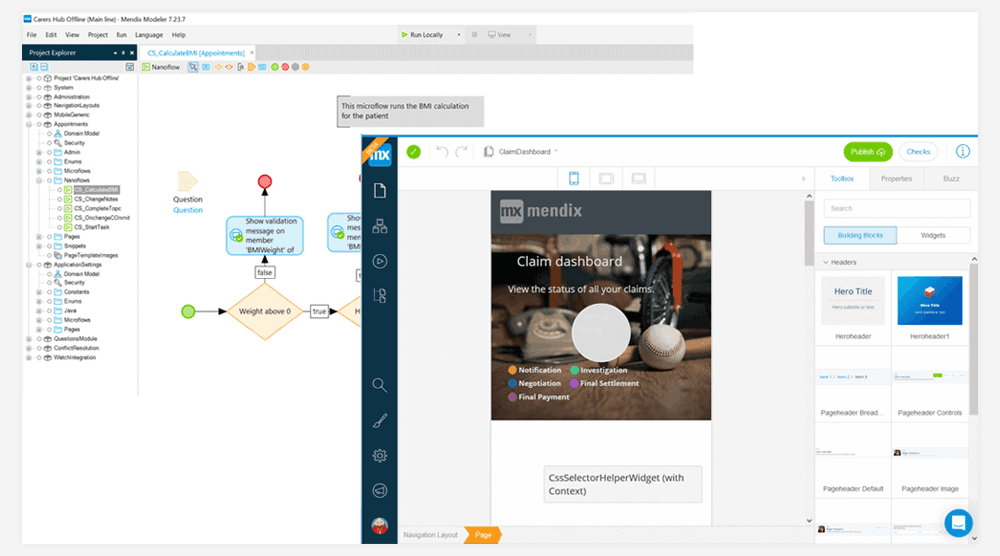
Task: Click the Run Locally button
Action: tap(422, 35)
